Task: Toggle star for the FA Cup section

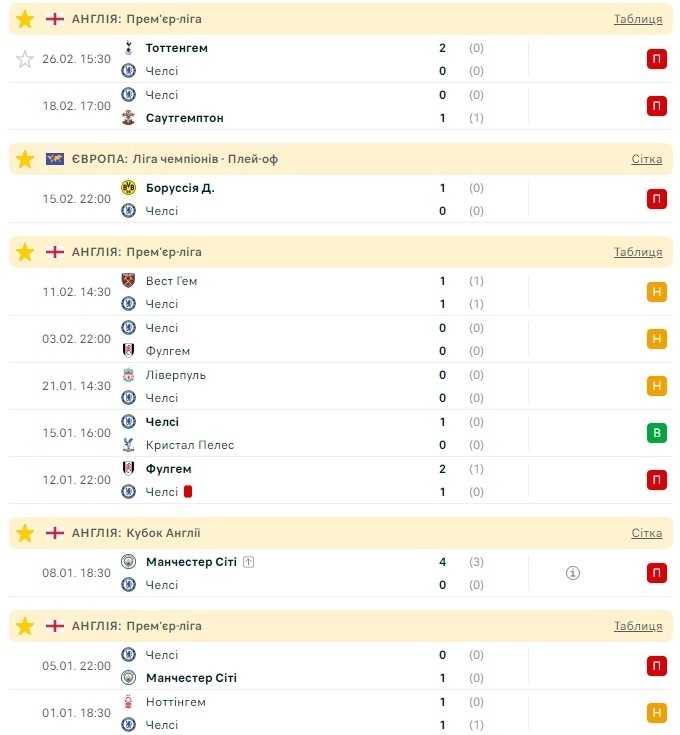Action: coord(25,533)
